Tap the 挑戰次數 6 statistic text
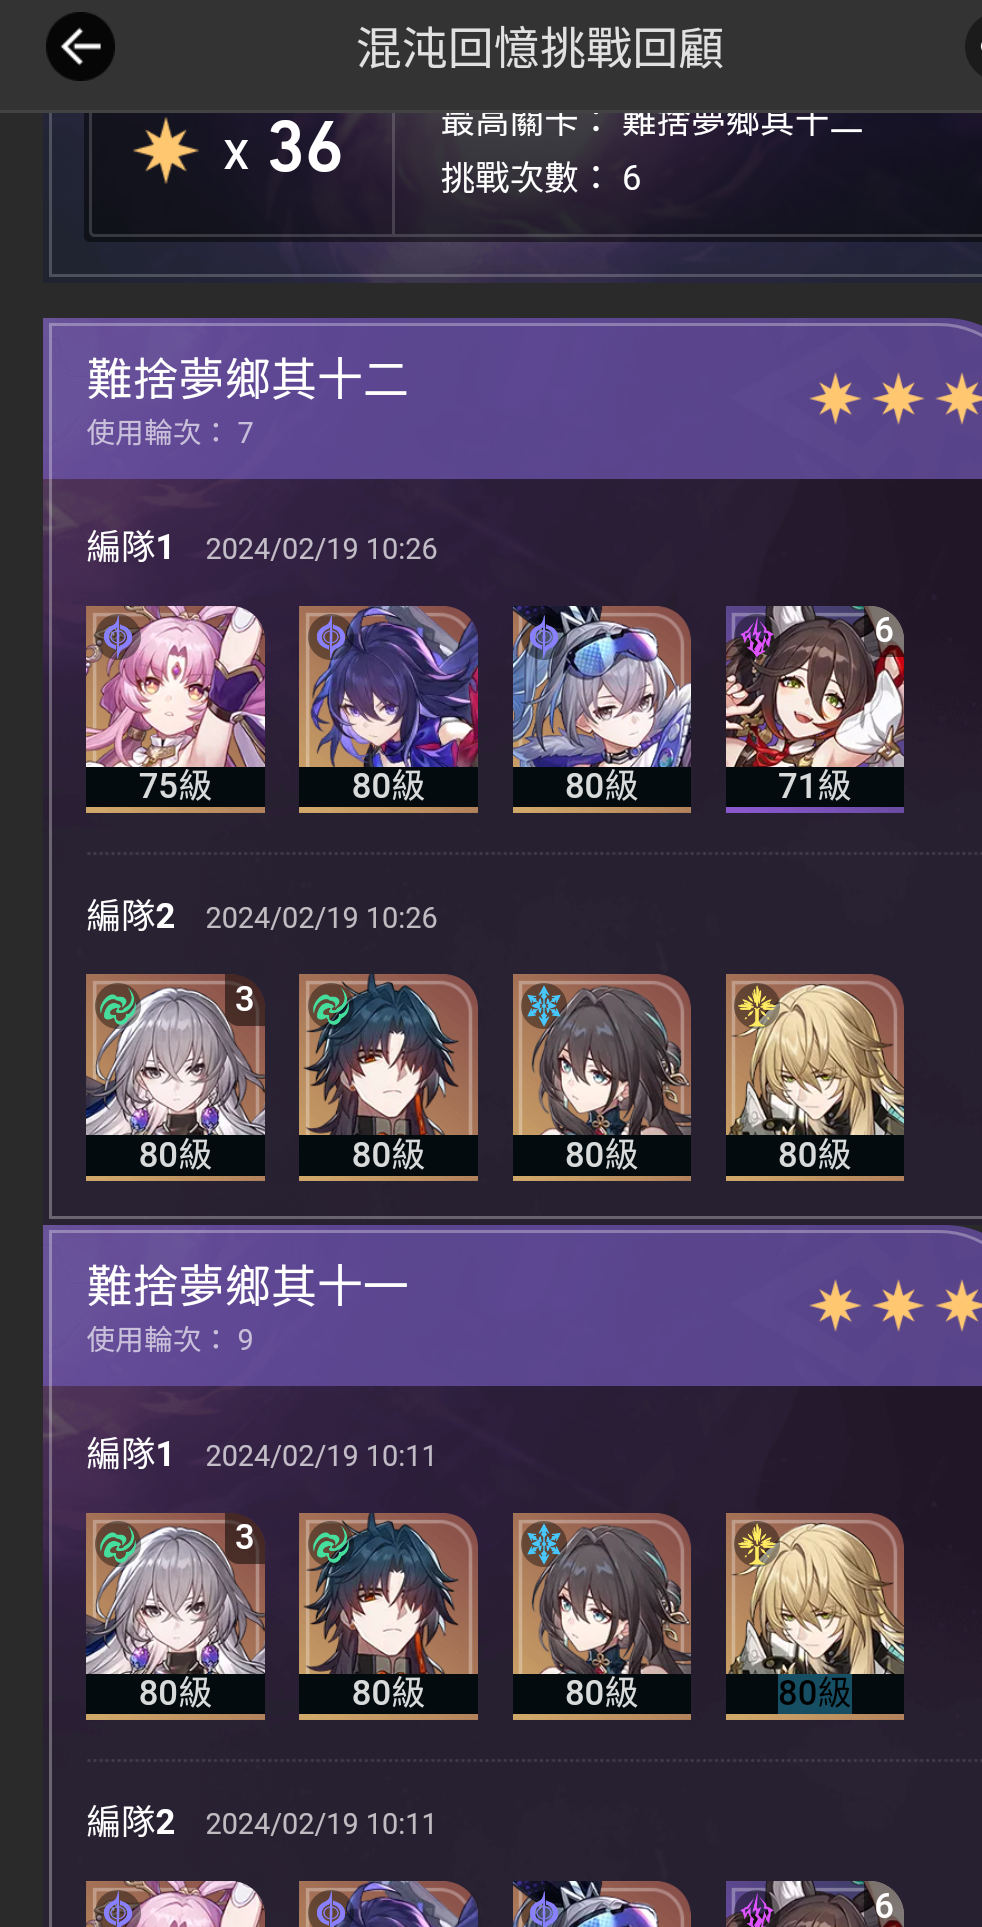982x1927 pixels. click(541, 178)
